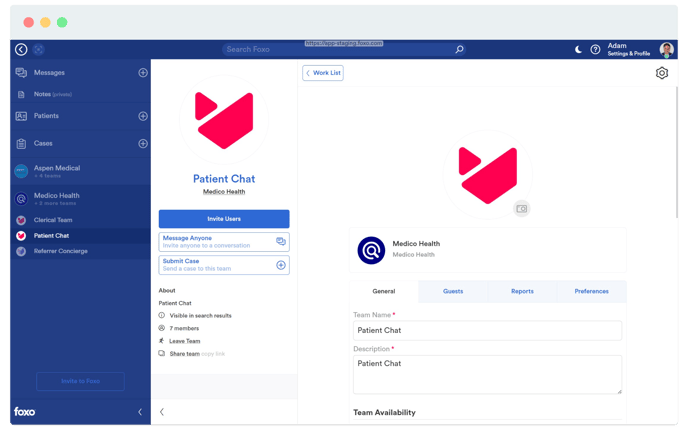Viewport: 688px width, 431px height.
Task: Click the search magnifier icon
Action: 459,49
